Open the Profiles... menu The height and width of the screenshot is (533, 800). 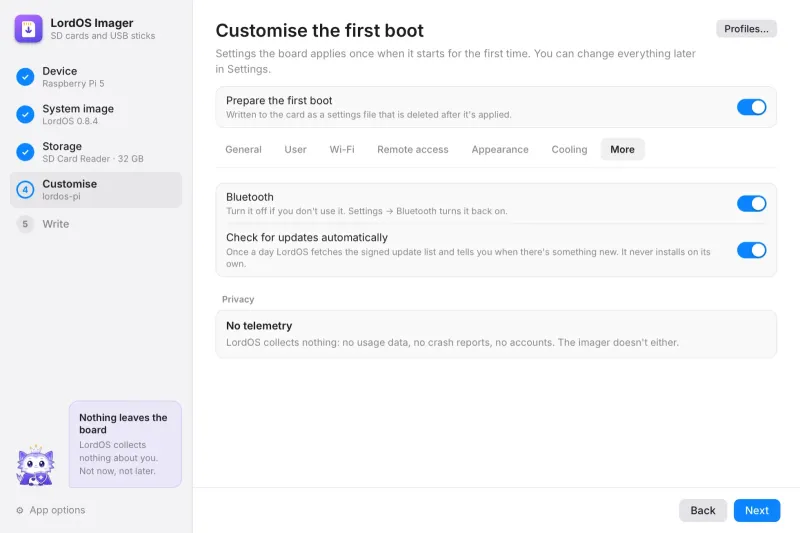pos(746,29)
